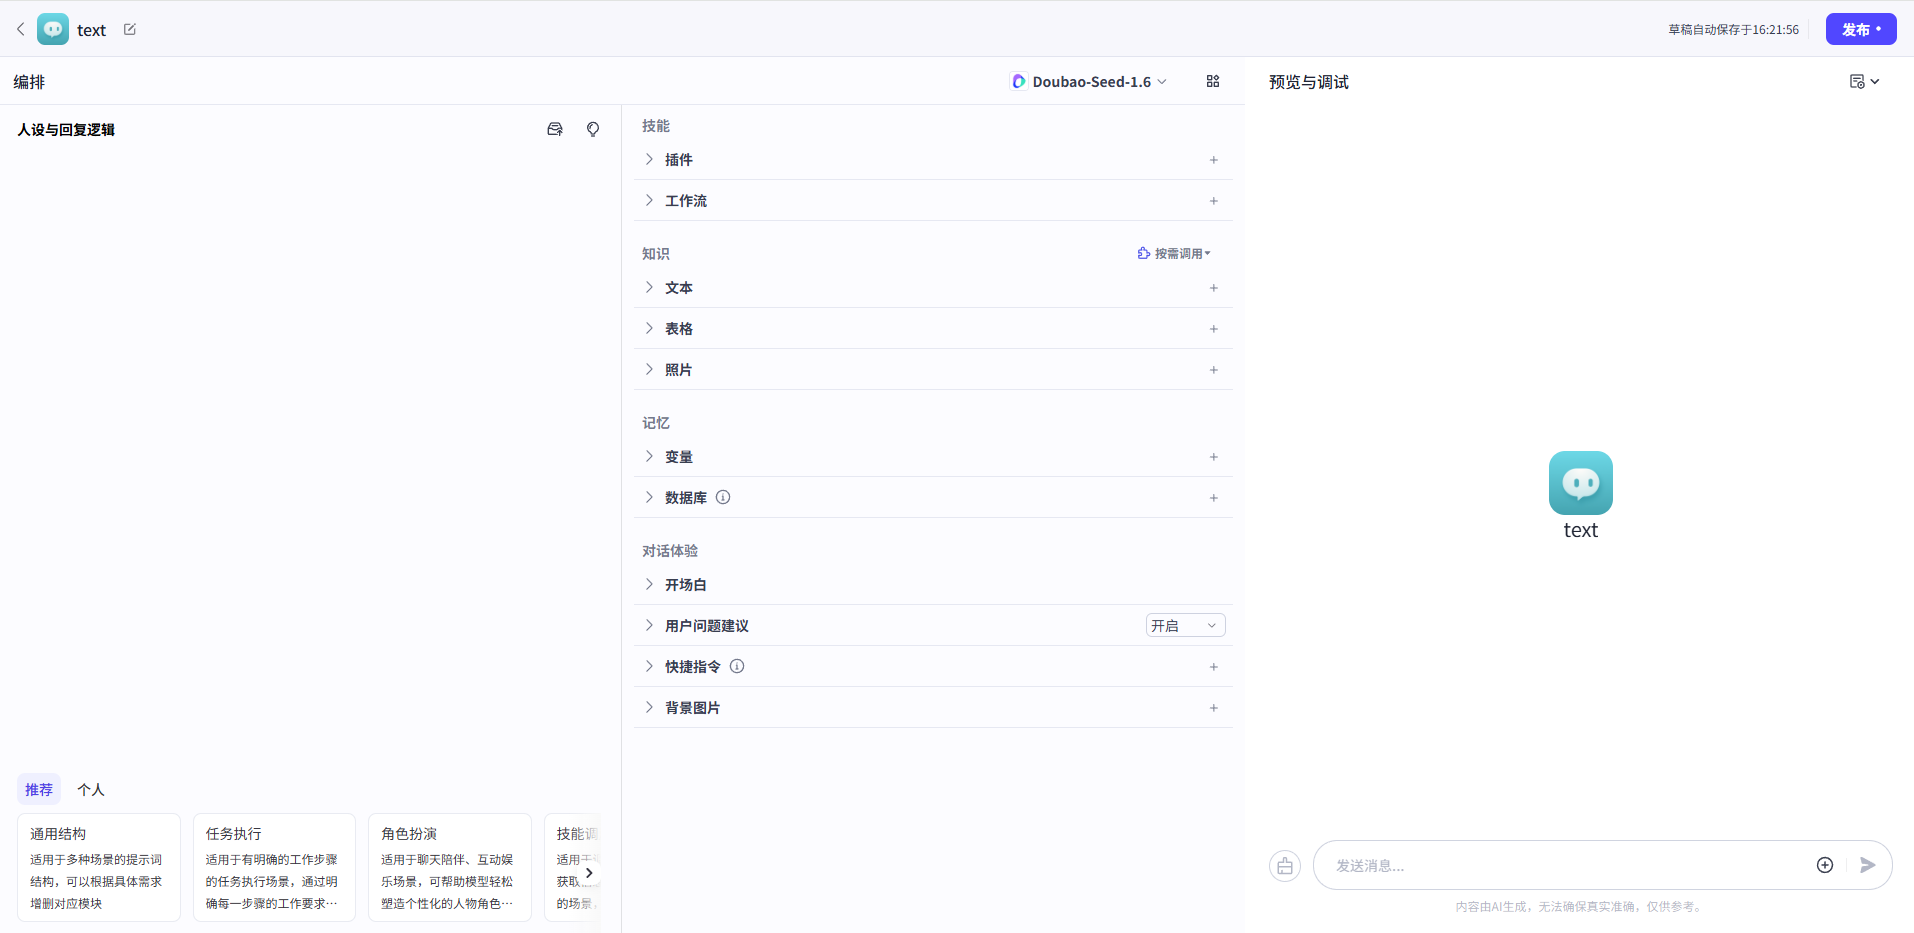Open the 开启 dropdown for user suggestions

1186,625
